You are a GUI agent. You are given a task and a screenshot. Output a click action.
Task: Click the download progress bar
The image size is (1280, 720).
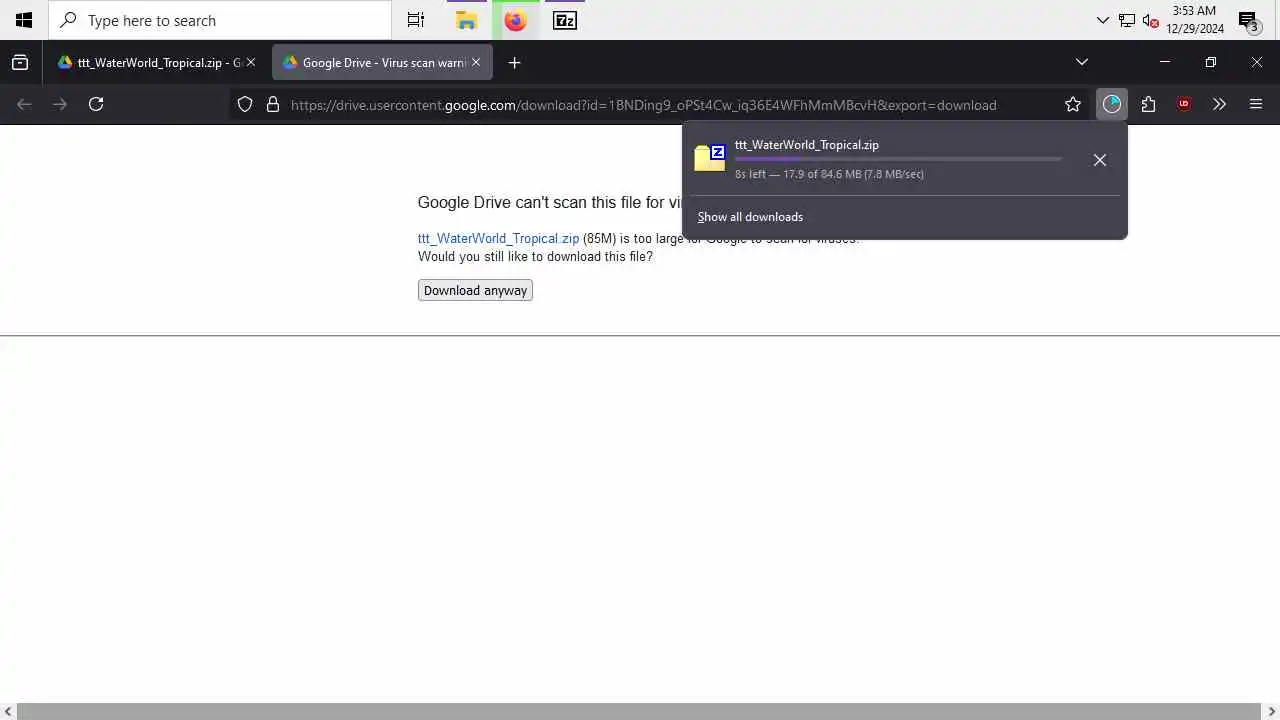(x=898, y=159)
